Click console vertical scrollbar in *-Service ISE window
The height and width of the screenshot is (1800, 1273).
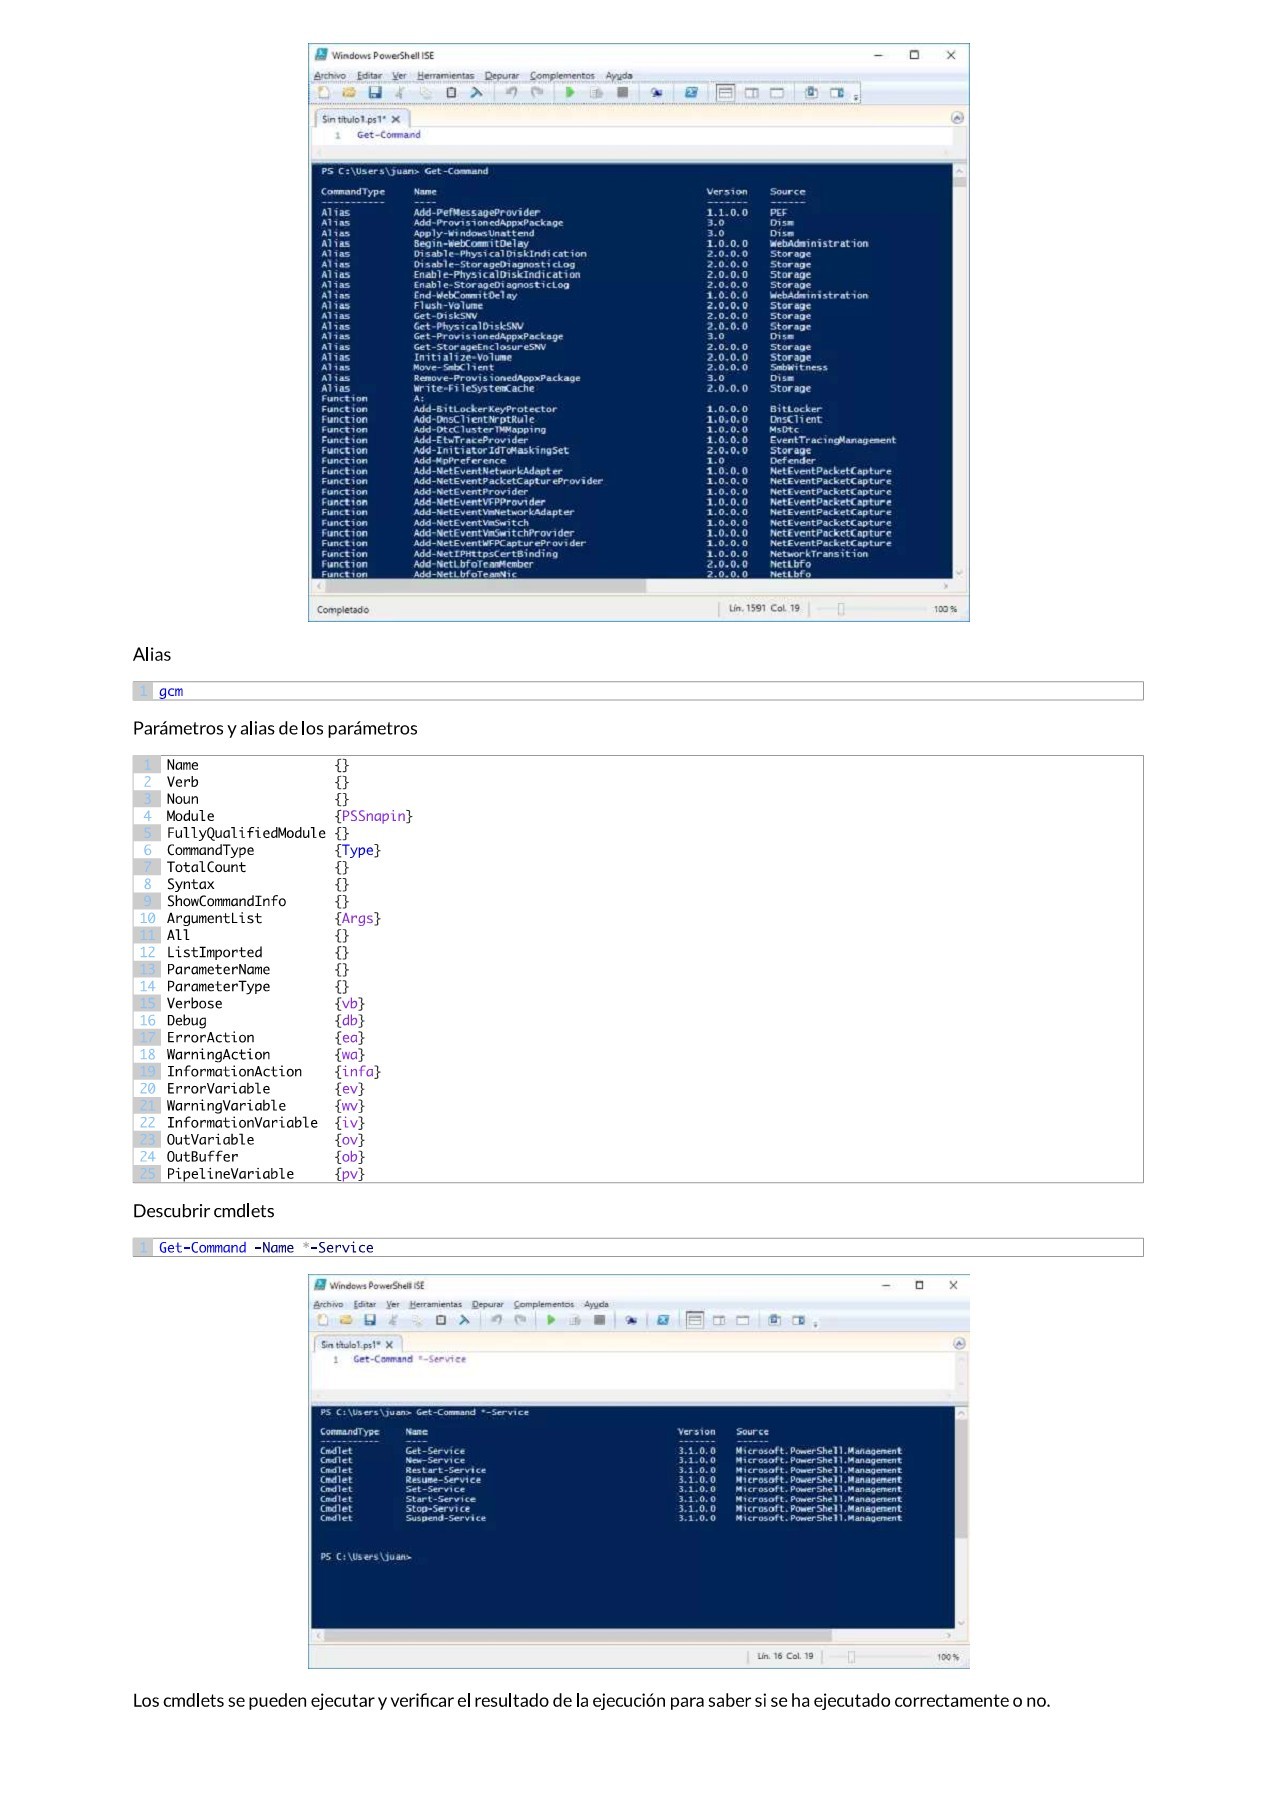click(x=961, y=1480)
